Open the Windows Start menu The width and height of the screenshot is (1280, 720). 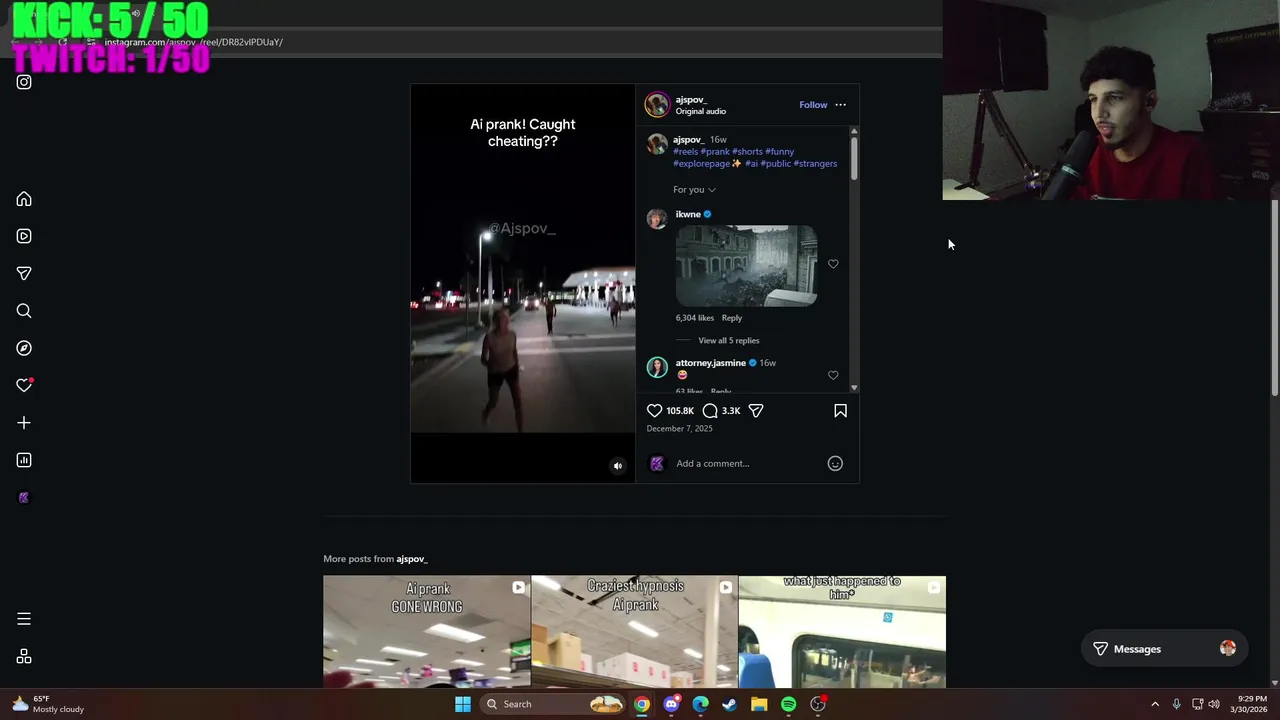point(462,704)
